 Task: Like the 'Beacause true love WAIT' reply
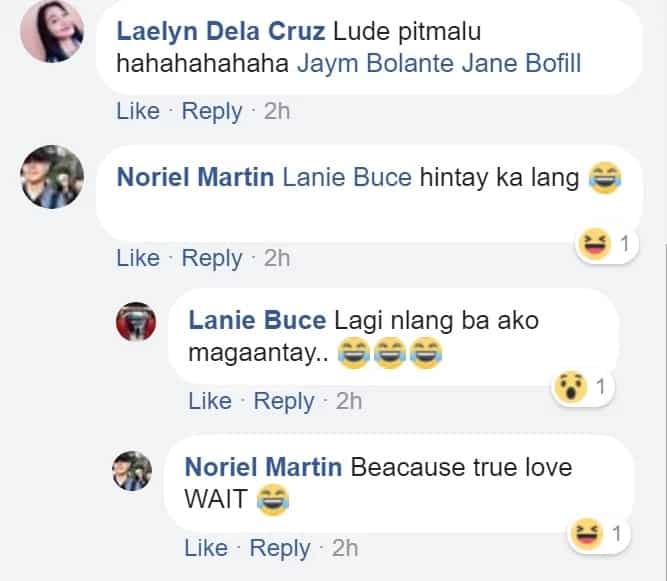(206, 548)
